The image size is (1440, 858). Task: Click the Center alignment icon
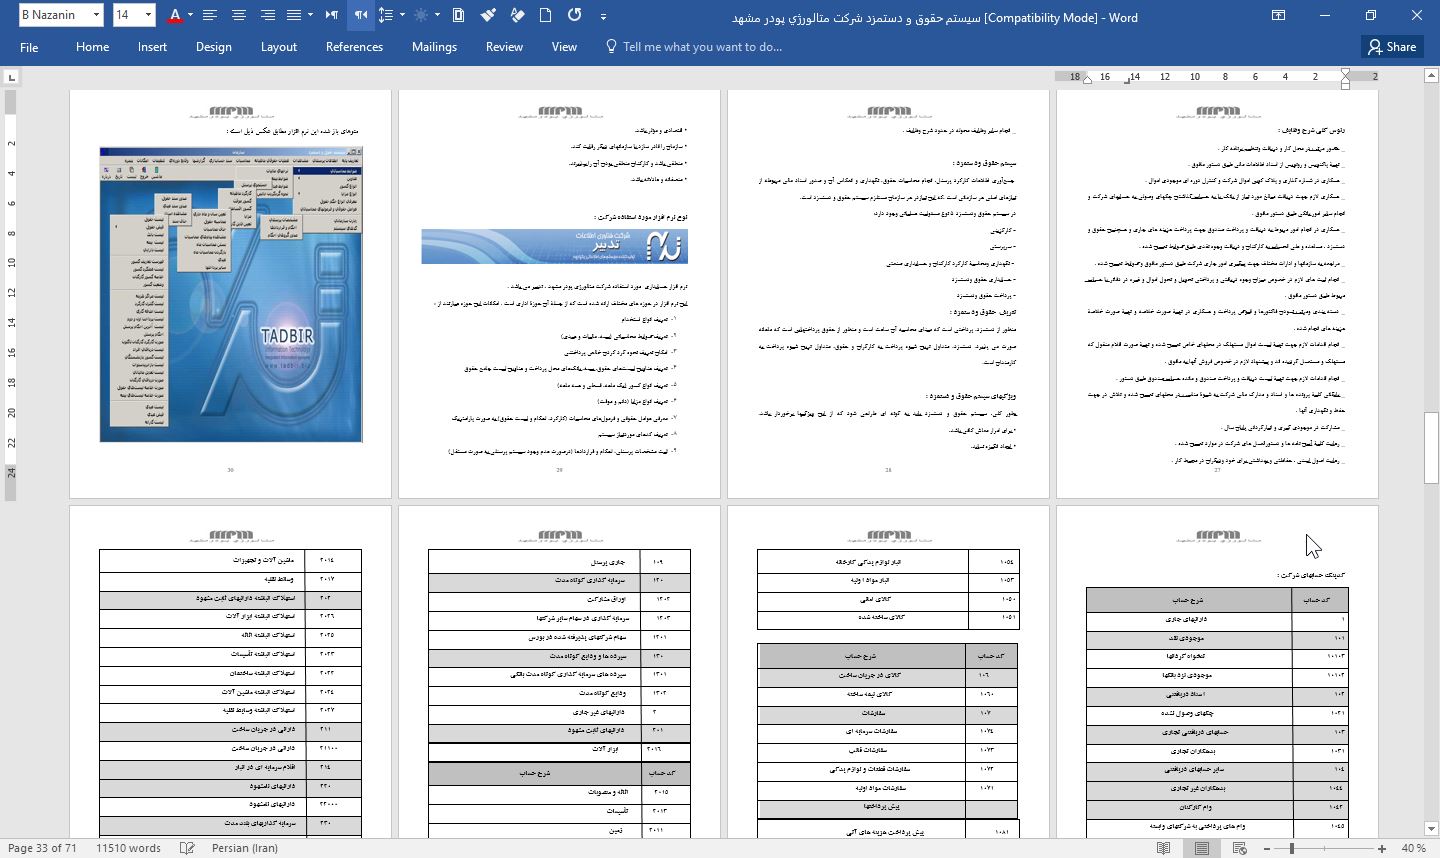click(x=239, y=15)
